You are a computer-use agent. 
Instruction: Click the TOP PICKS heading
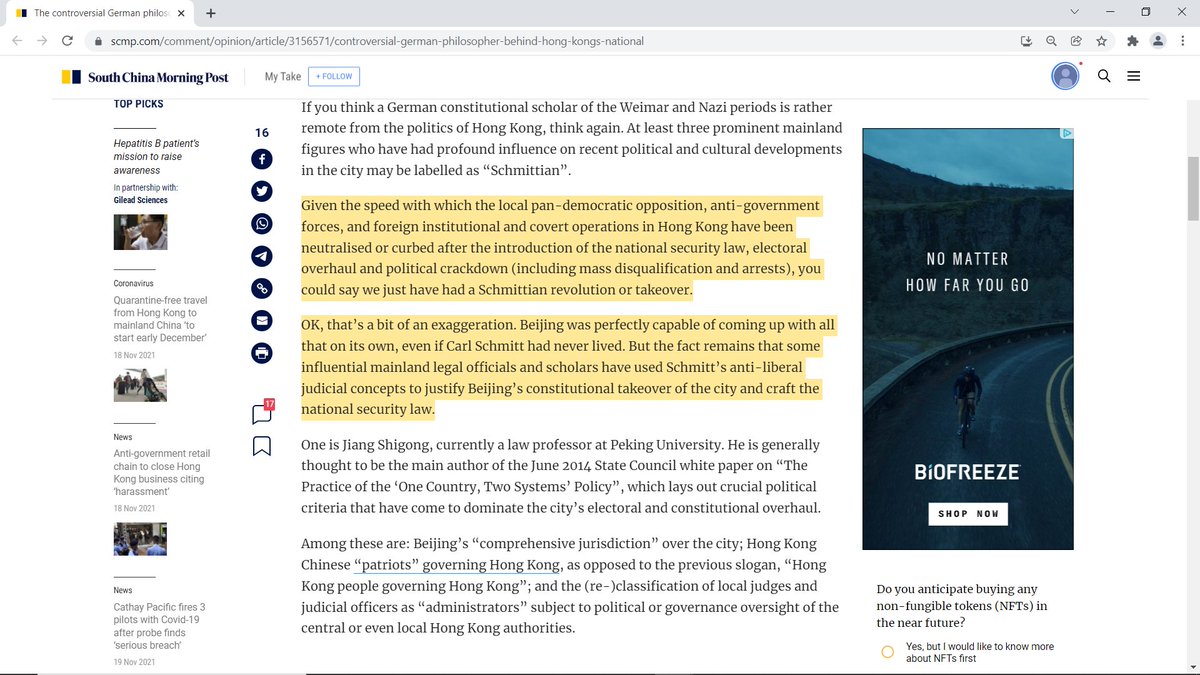coord(138,104)
